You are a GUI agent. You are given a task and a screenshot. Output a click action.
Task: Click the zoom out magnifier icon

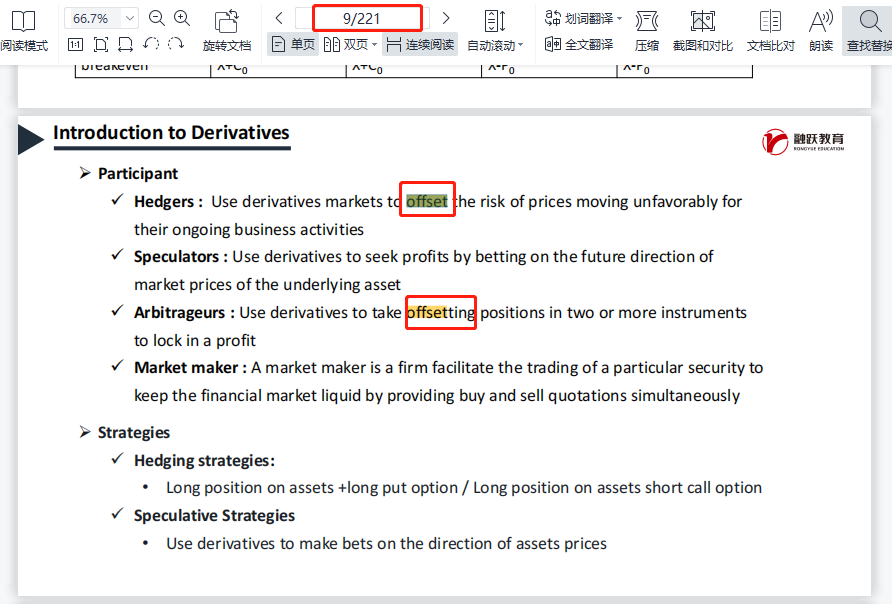tap(157, 18)
